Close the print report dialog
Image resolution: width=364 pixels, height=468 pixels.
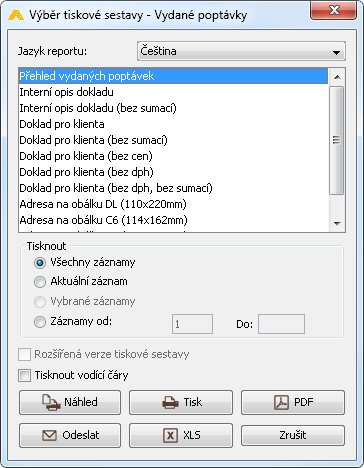333,10
